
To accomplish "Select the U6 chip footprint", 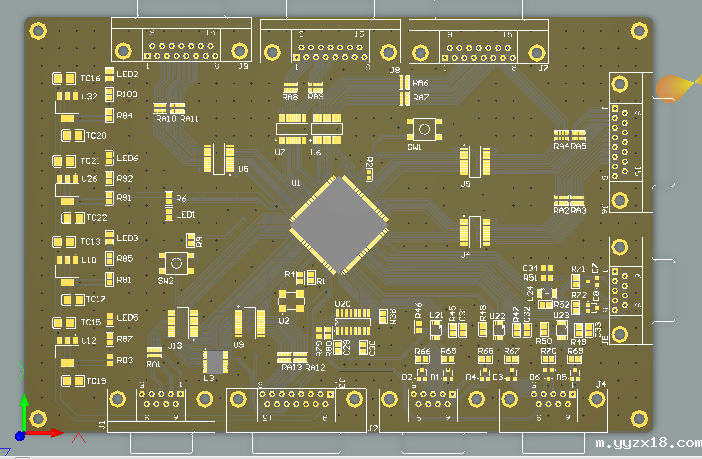I will (x=220, y=158).
